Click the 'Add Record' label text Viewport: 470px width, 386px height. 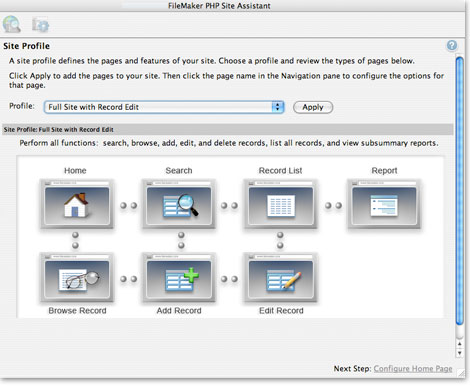tap(179, 310)
